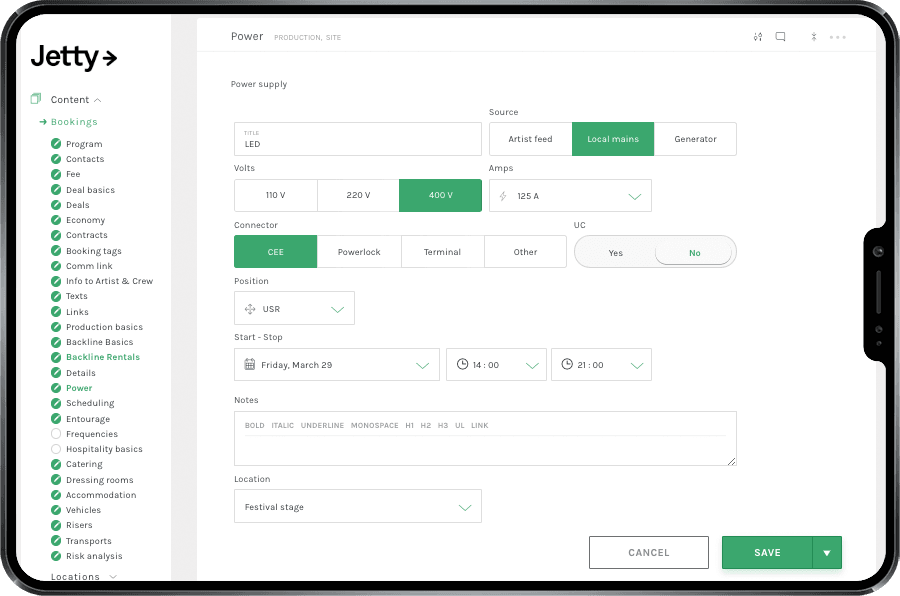Apply italic formatting to the notes
The height and width of the screenshot is (596, 900).
(x=282, y=425)
